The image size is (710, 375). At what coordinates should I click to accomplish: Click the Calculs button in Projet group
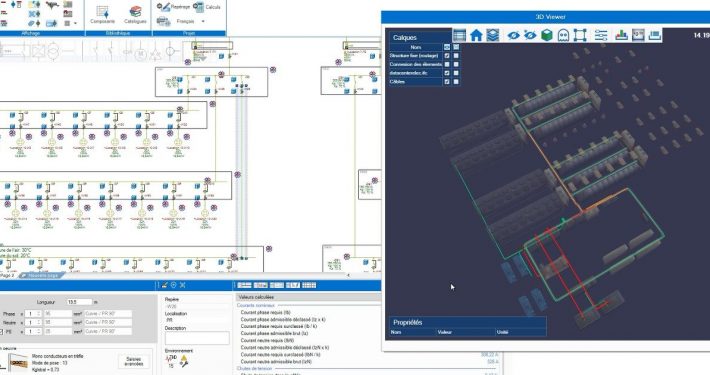tap(207, 7)
